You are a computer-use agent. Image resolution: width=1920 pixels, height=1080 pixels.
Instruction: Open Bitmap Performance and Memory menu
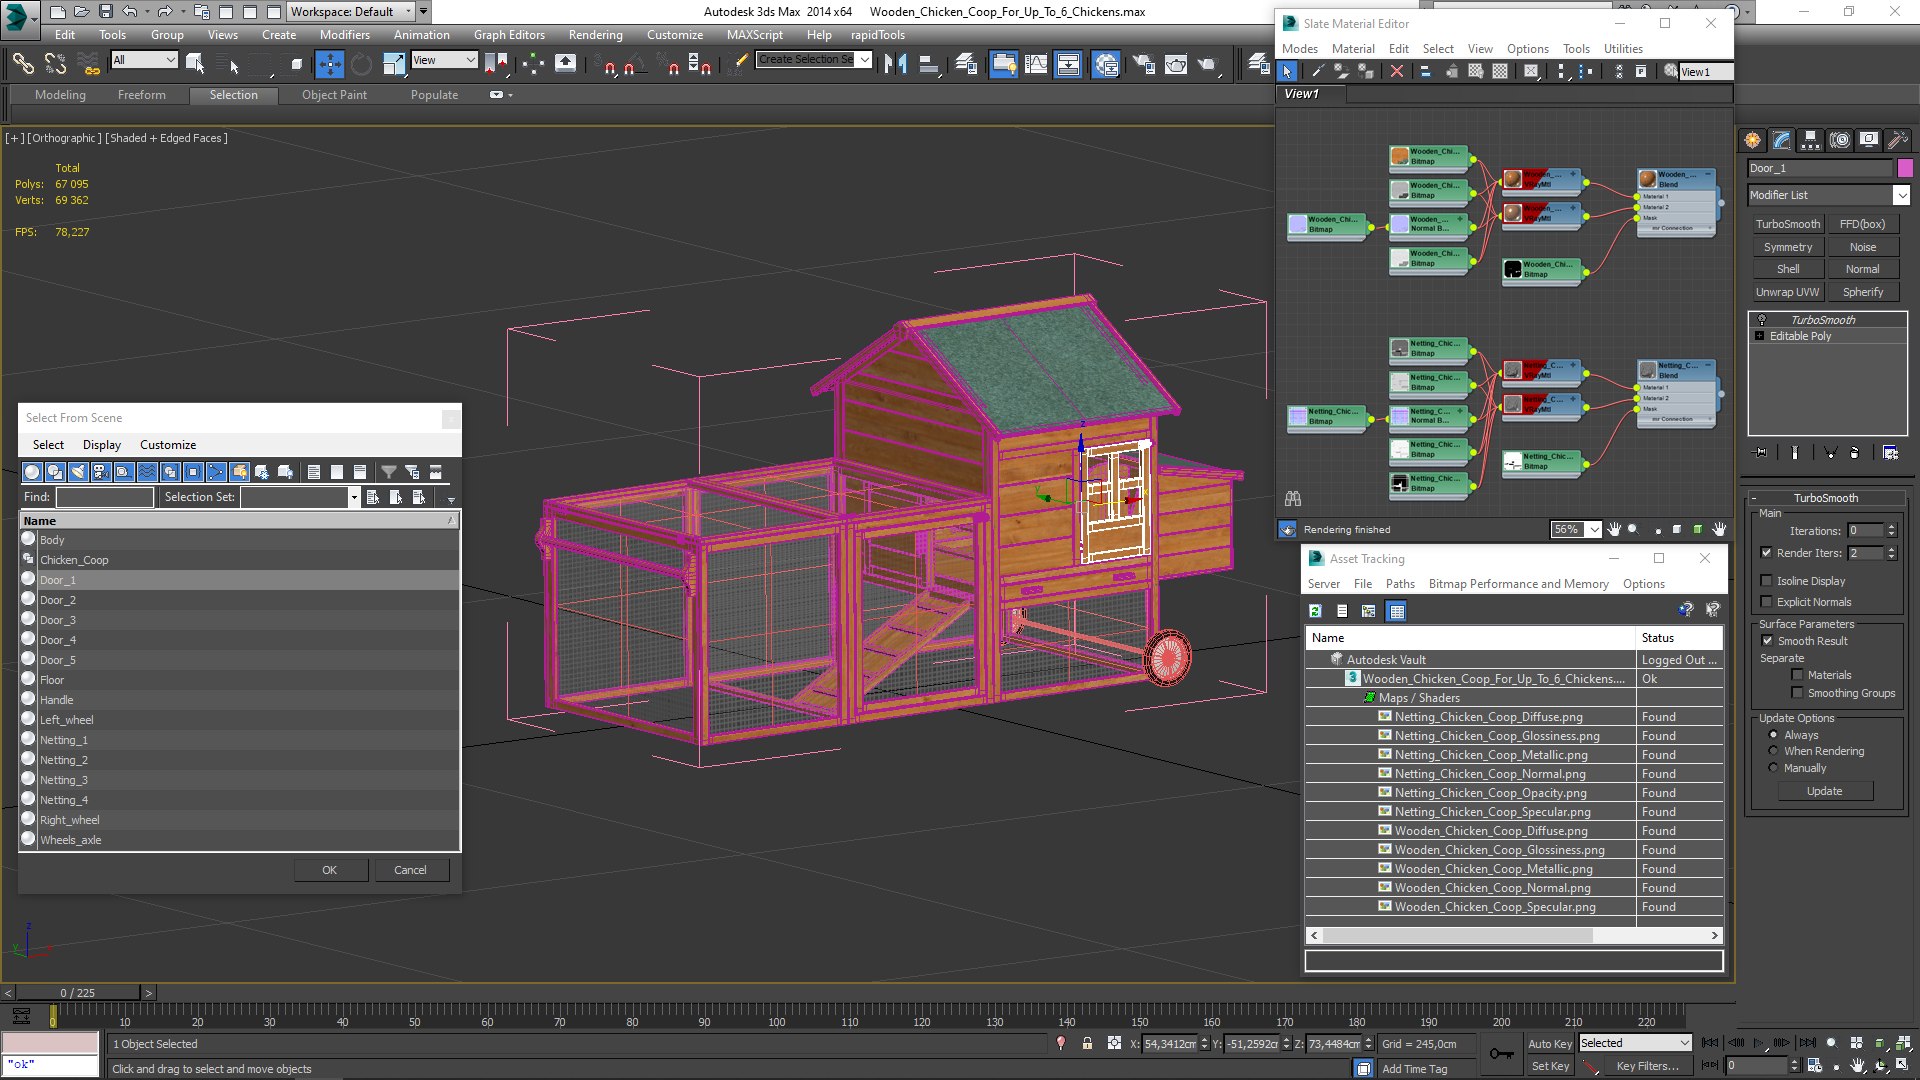pyautogui.click(x=1518, y=584)
